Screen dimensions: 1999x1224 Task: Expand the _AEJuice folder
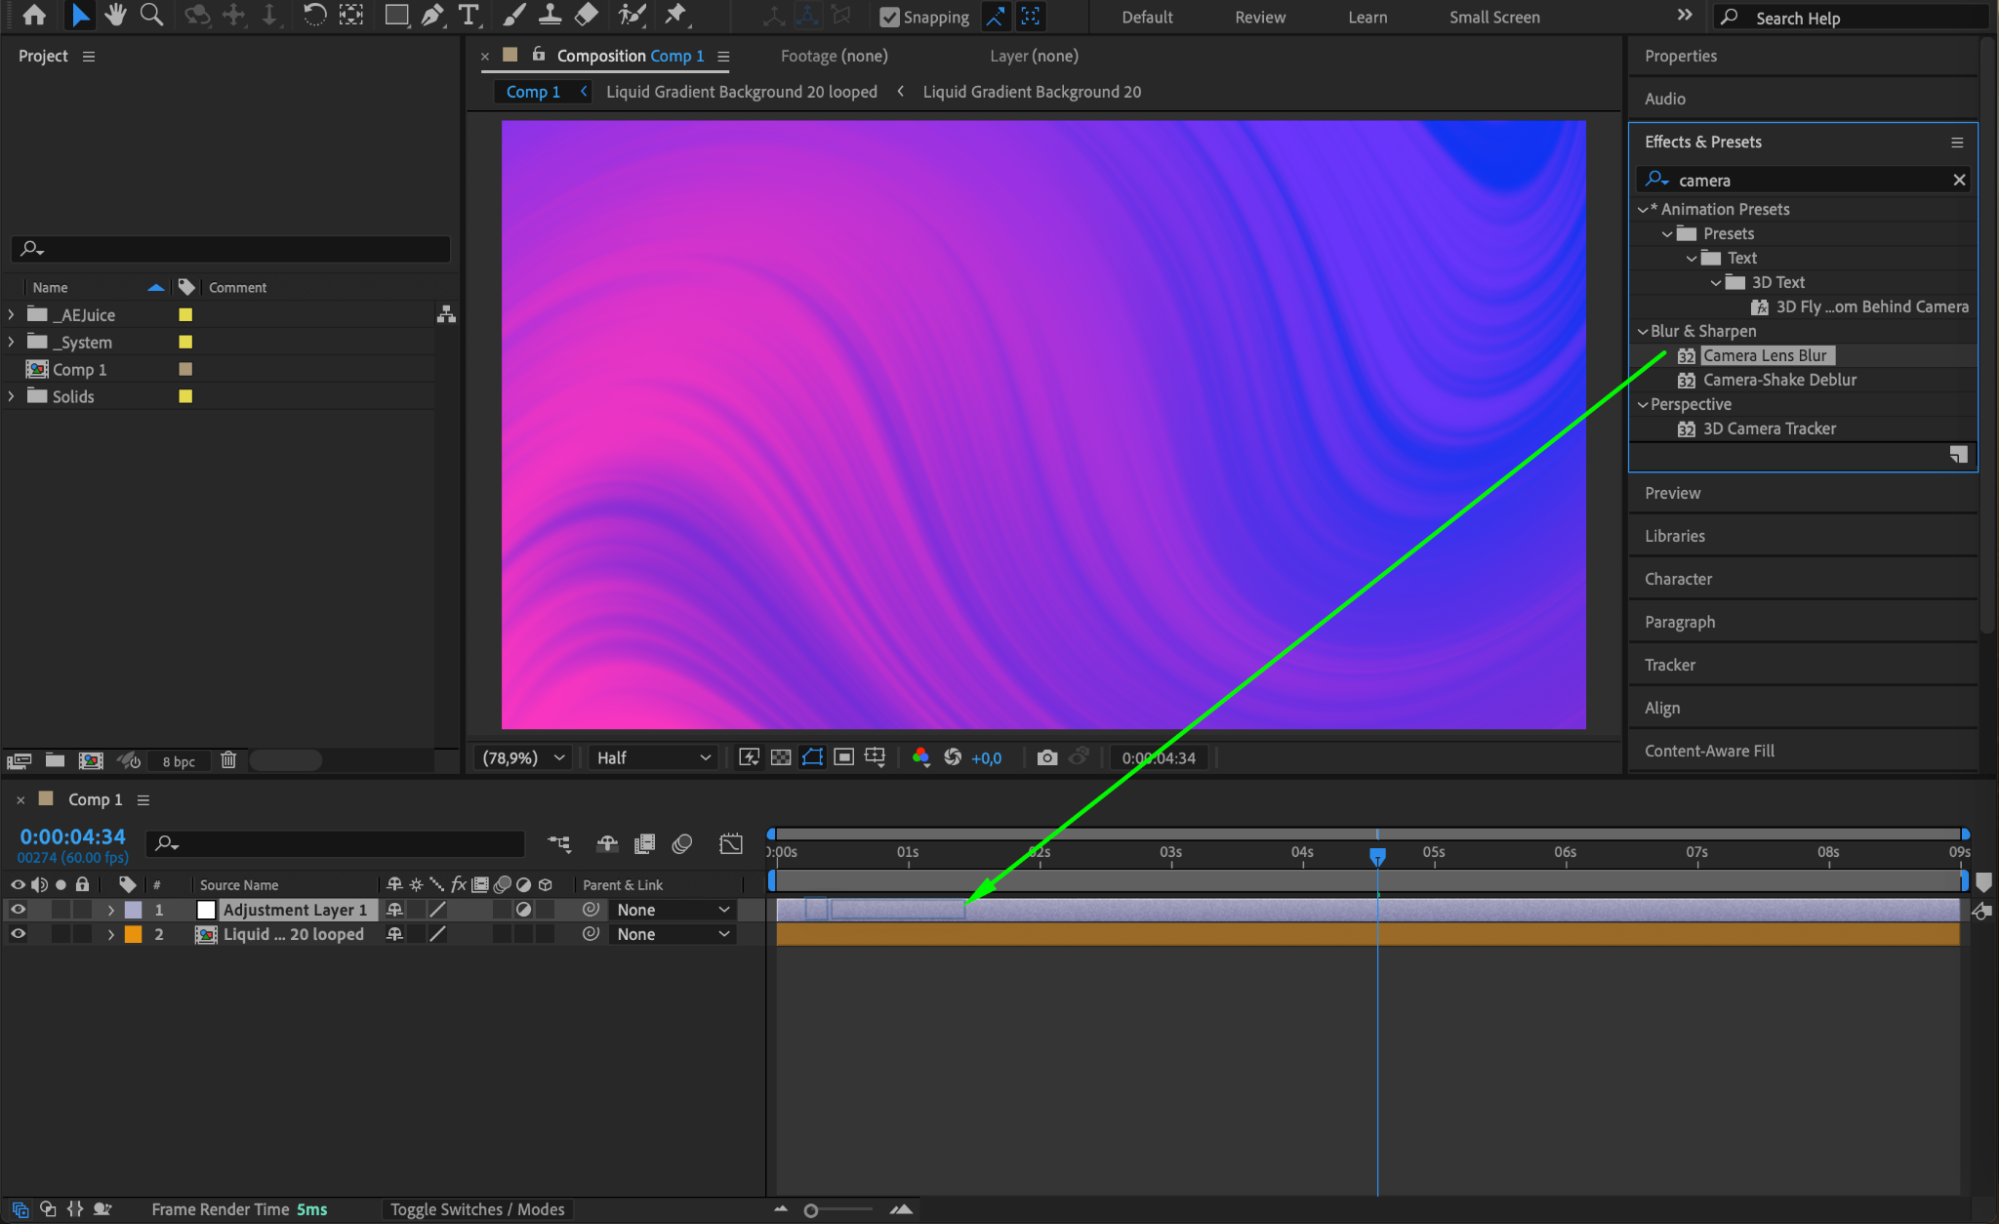pos(11,315)
